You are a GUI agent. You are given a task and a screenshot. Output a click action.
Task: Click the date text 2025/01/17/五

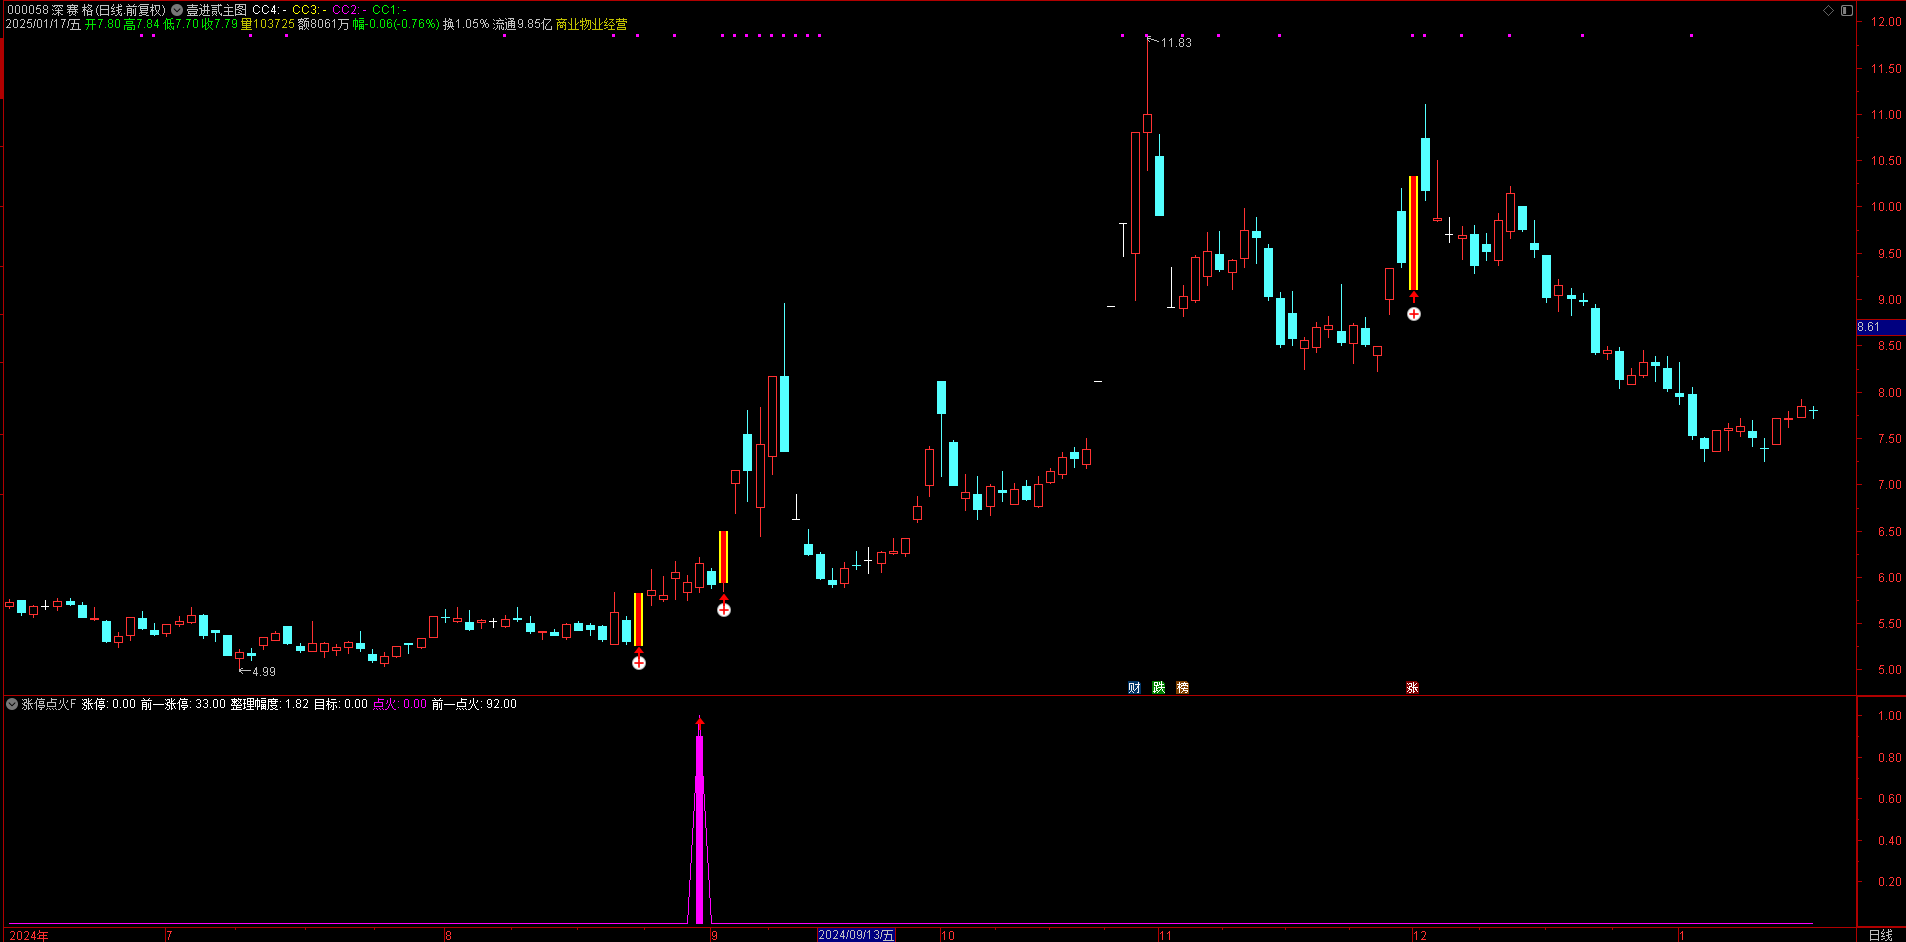[43, 24]
